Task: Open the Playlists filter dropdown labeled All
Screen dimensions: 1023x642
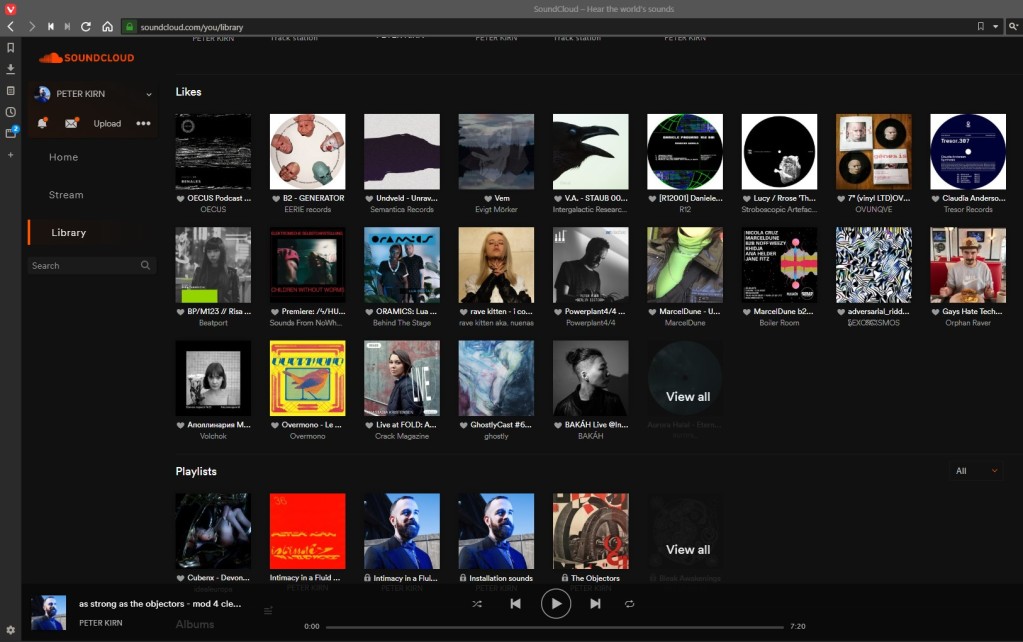Action: [976, 471]
